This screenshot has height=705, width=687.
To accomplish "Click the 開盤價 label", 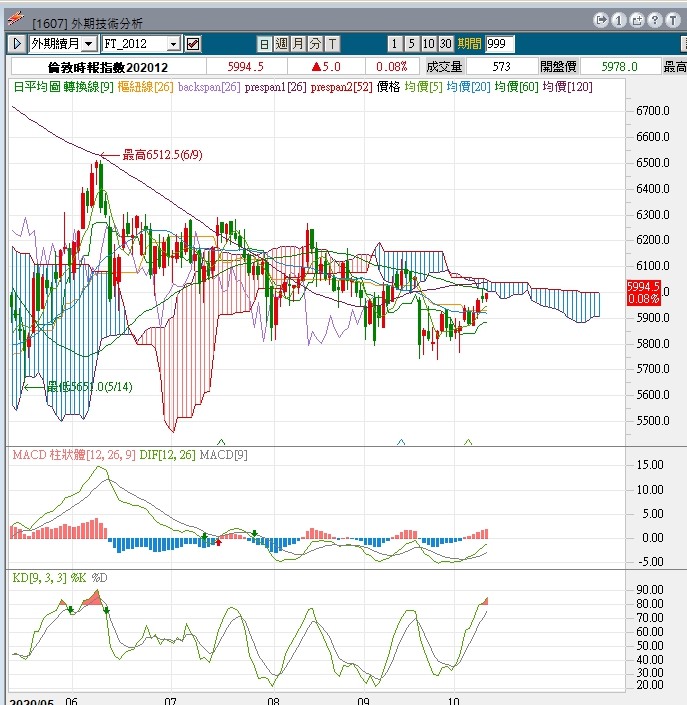I will coord(558,67).
